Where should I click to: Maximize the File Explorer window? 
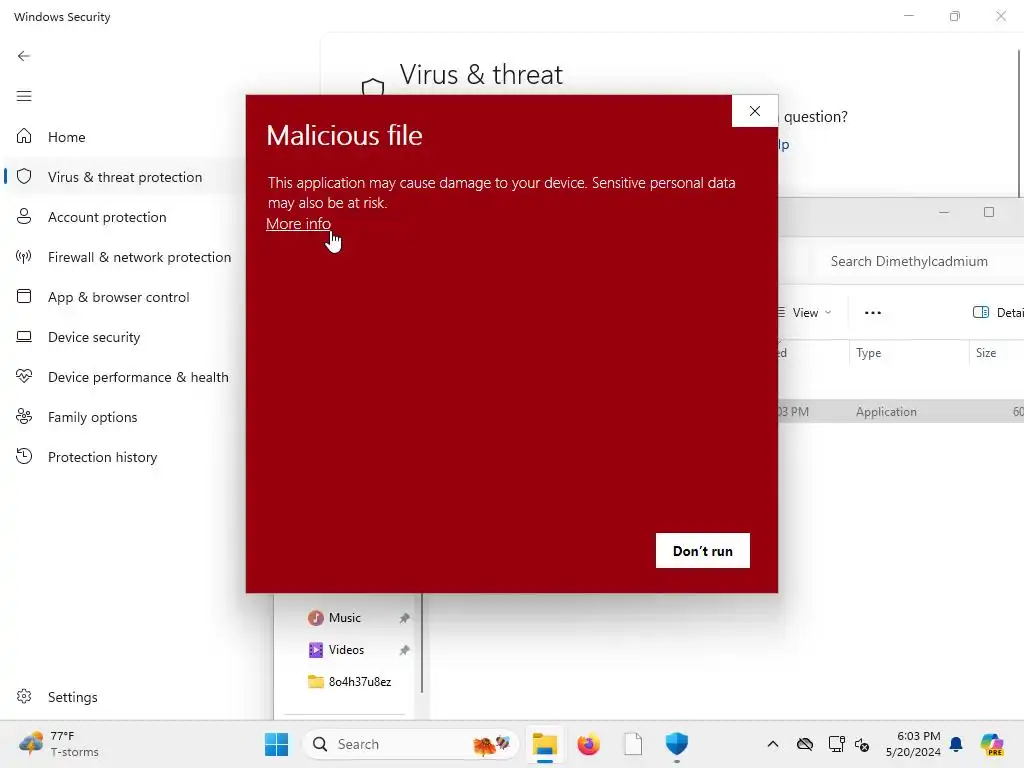point(989,212)
